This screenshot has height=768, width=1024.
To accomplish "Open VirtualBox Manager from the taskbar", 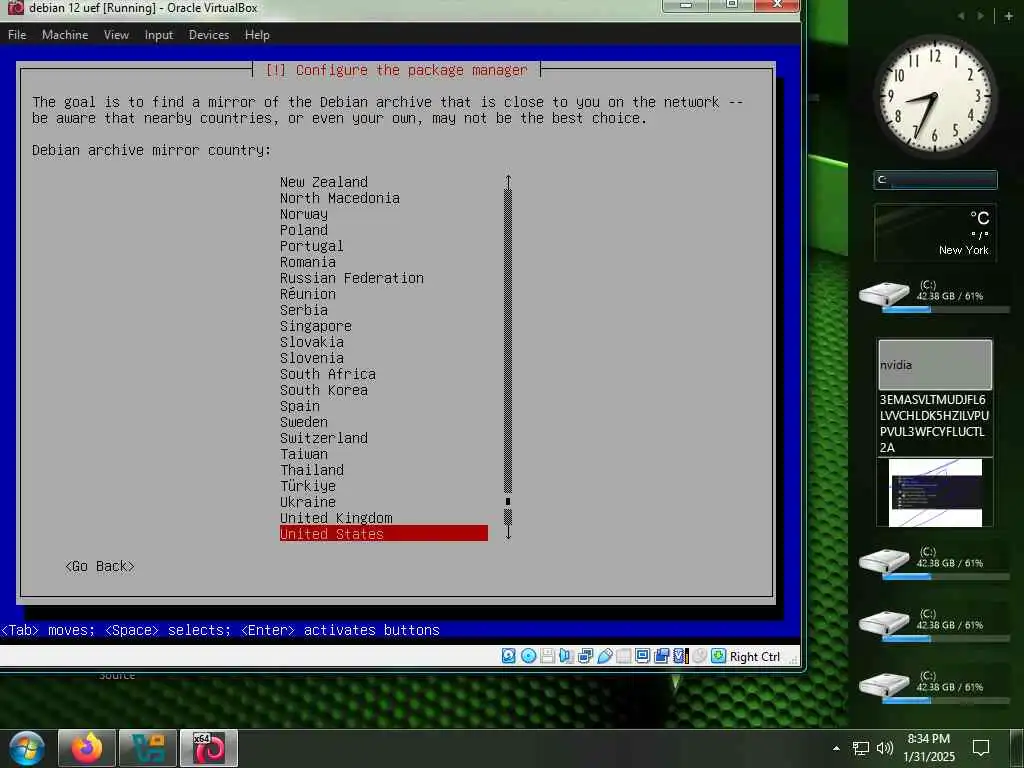I will (148, 748).
